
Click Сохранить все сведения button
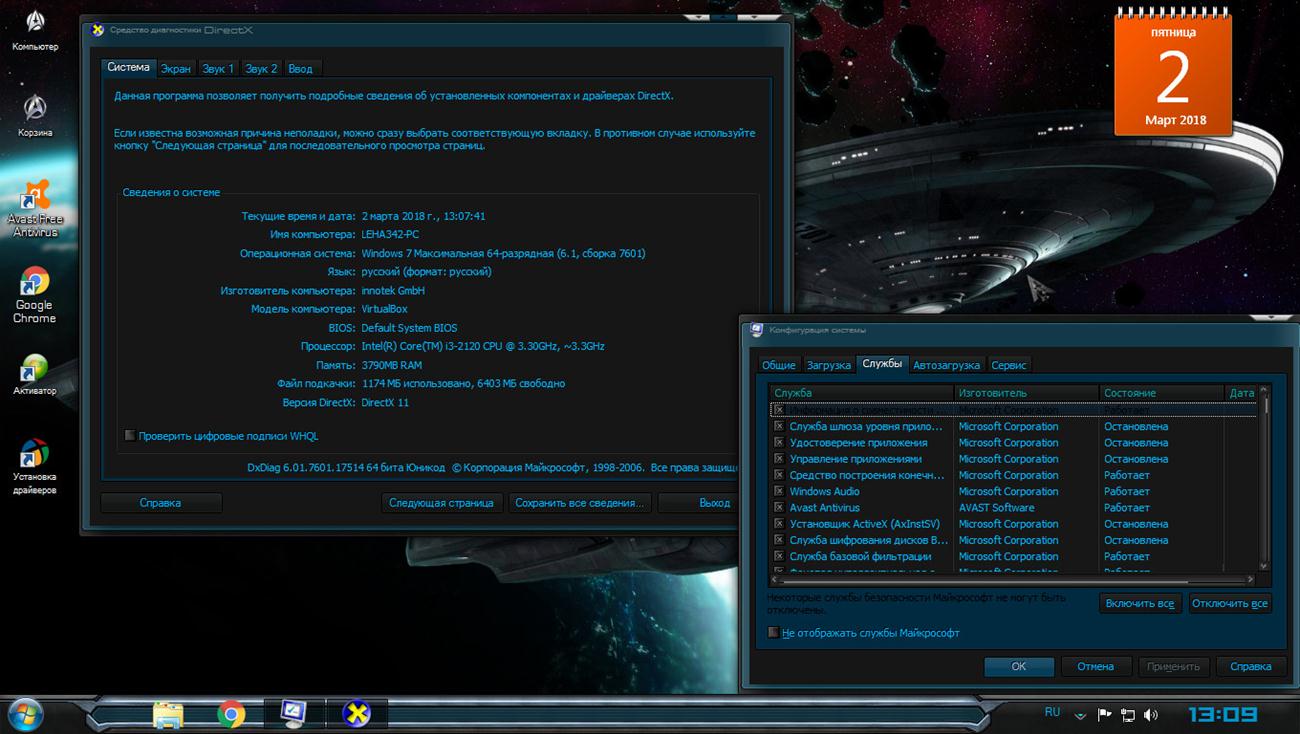click(x=580, y=503)
